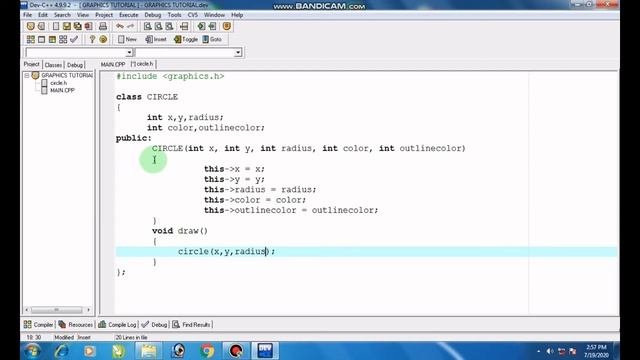Viewport: 640px width, 360px height.
Task: Click the Toggle bookmark button
Action: (186, 39)
